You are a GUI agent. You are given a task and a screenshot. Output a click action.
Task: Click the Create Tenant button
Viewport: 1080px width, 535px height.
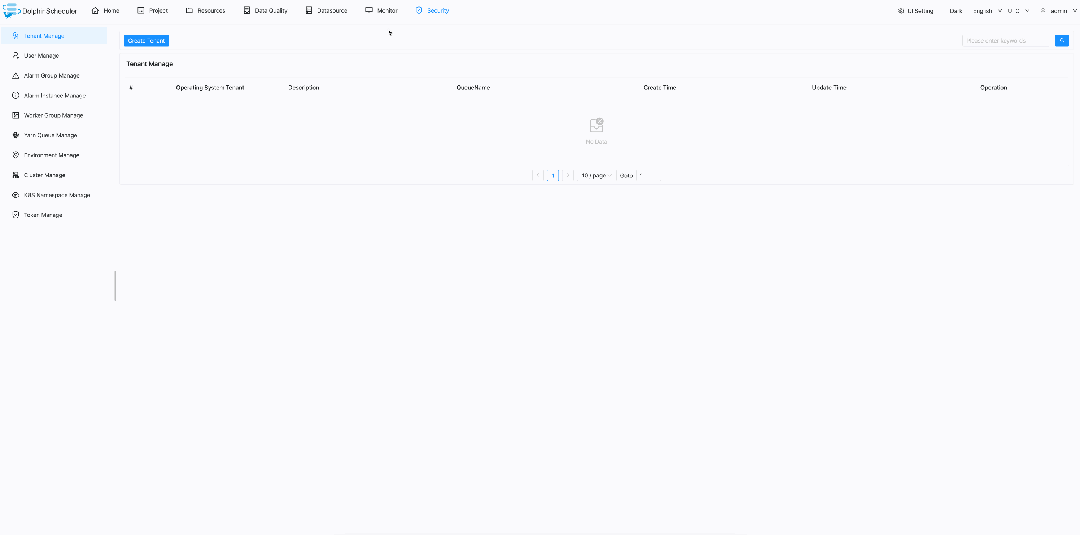click(x=146, y=41)
